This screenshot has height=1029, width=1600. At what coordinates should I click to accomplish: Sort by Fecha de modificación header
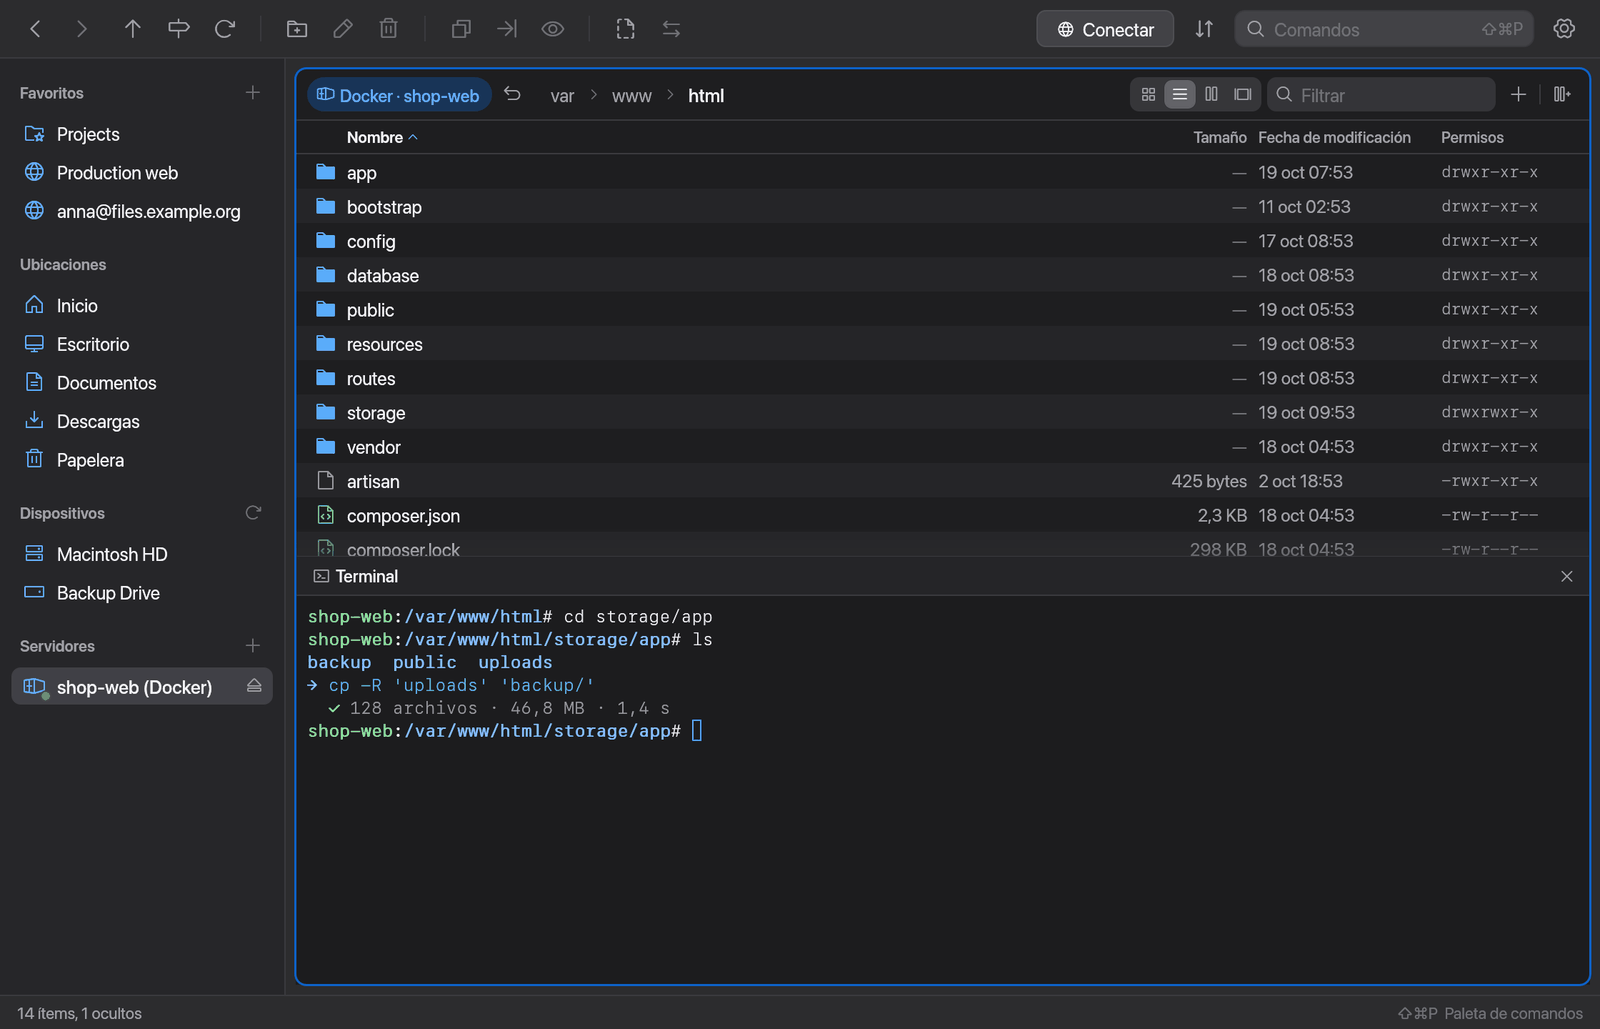click(1334, 137)
